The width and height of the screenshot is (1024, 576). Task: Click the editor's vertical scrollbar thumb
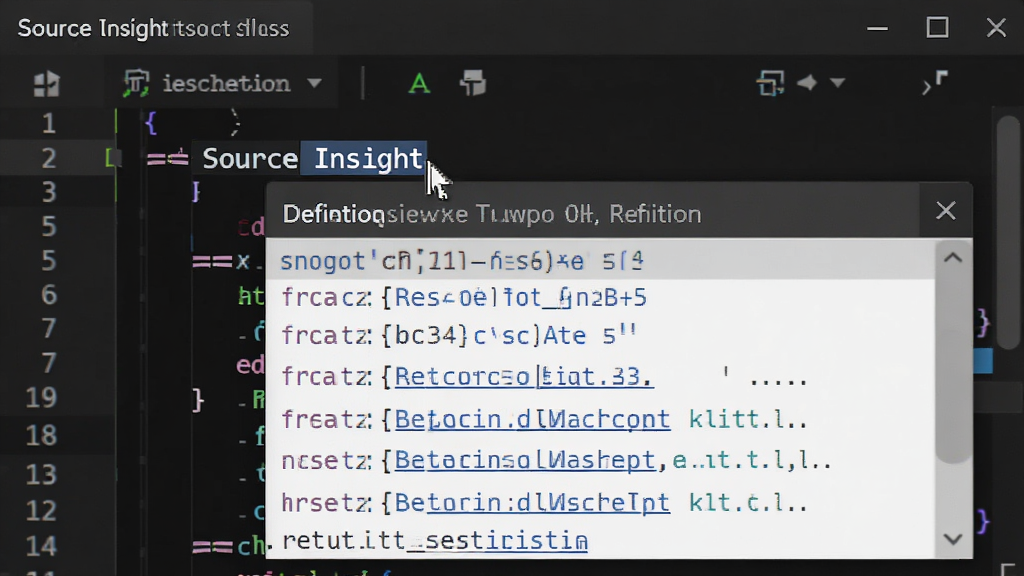point(1009,232)
